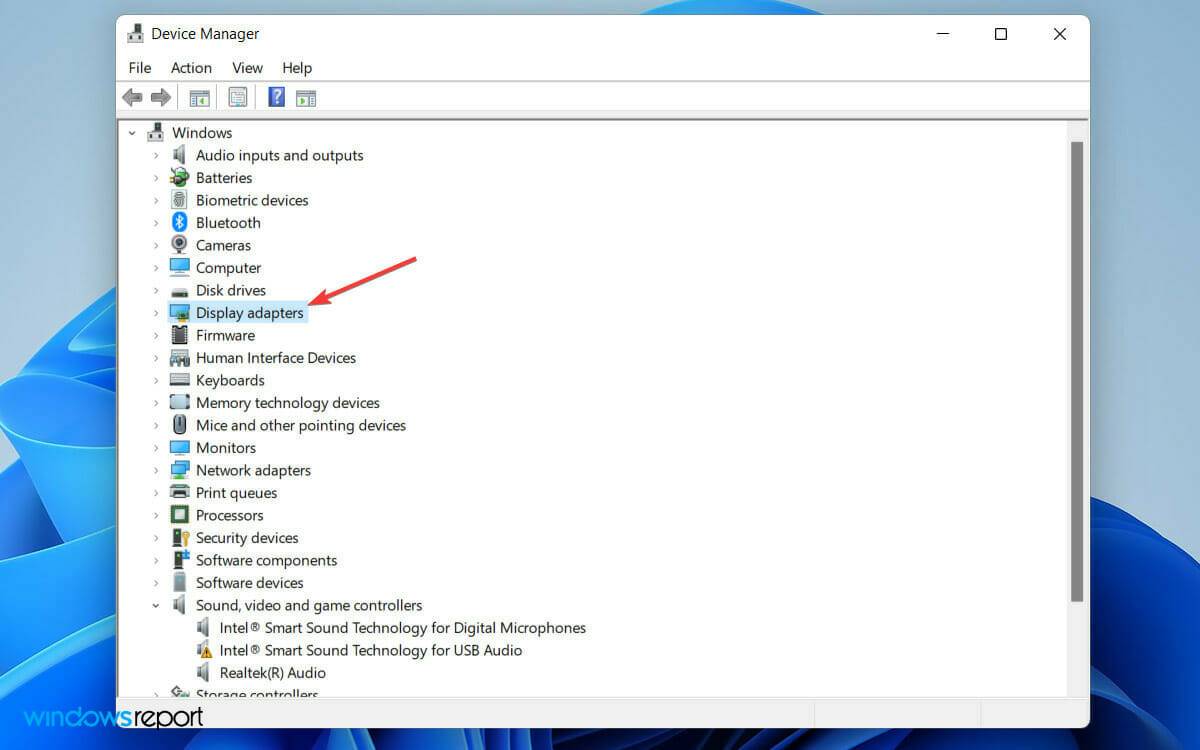
Task: Collapse the Windows root node
Action: point(132,133)
